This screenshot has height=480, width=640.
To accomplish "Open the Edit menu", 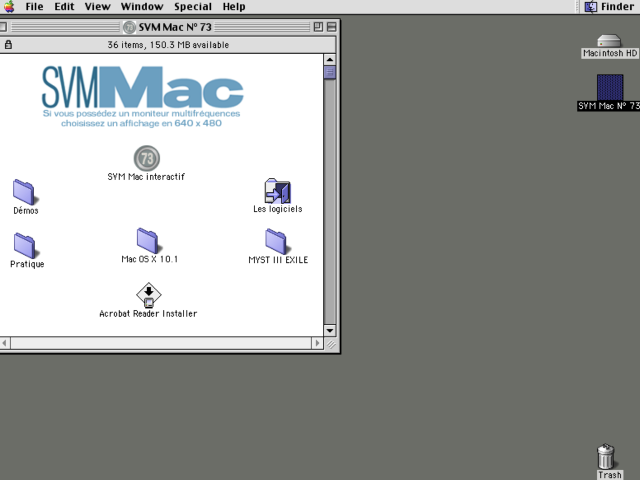I will (x=64, y=7).
